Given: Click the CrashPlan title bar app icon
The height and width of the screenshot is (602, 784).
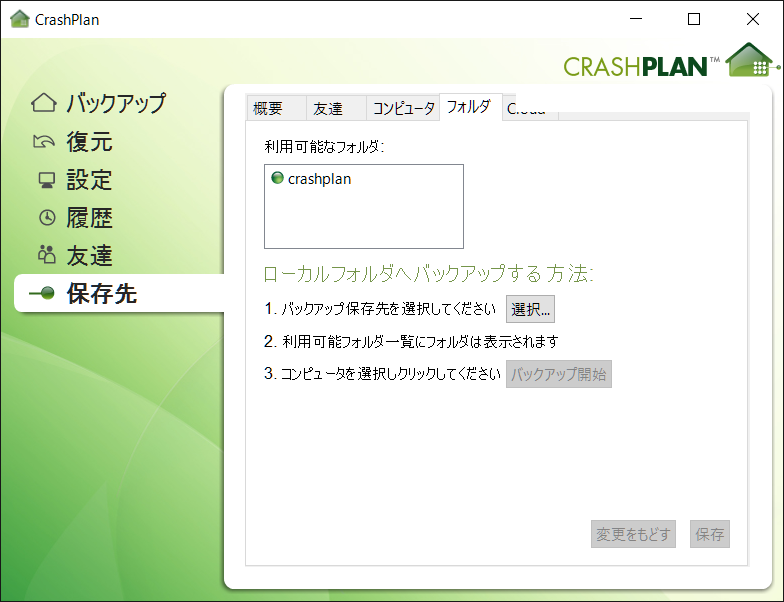Looking at the screenshot, I should 20,19.
